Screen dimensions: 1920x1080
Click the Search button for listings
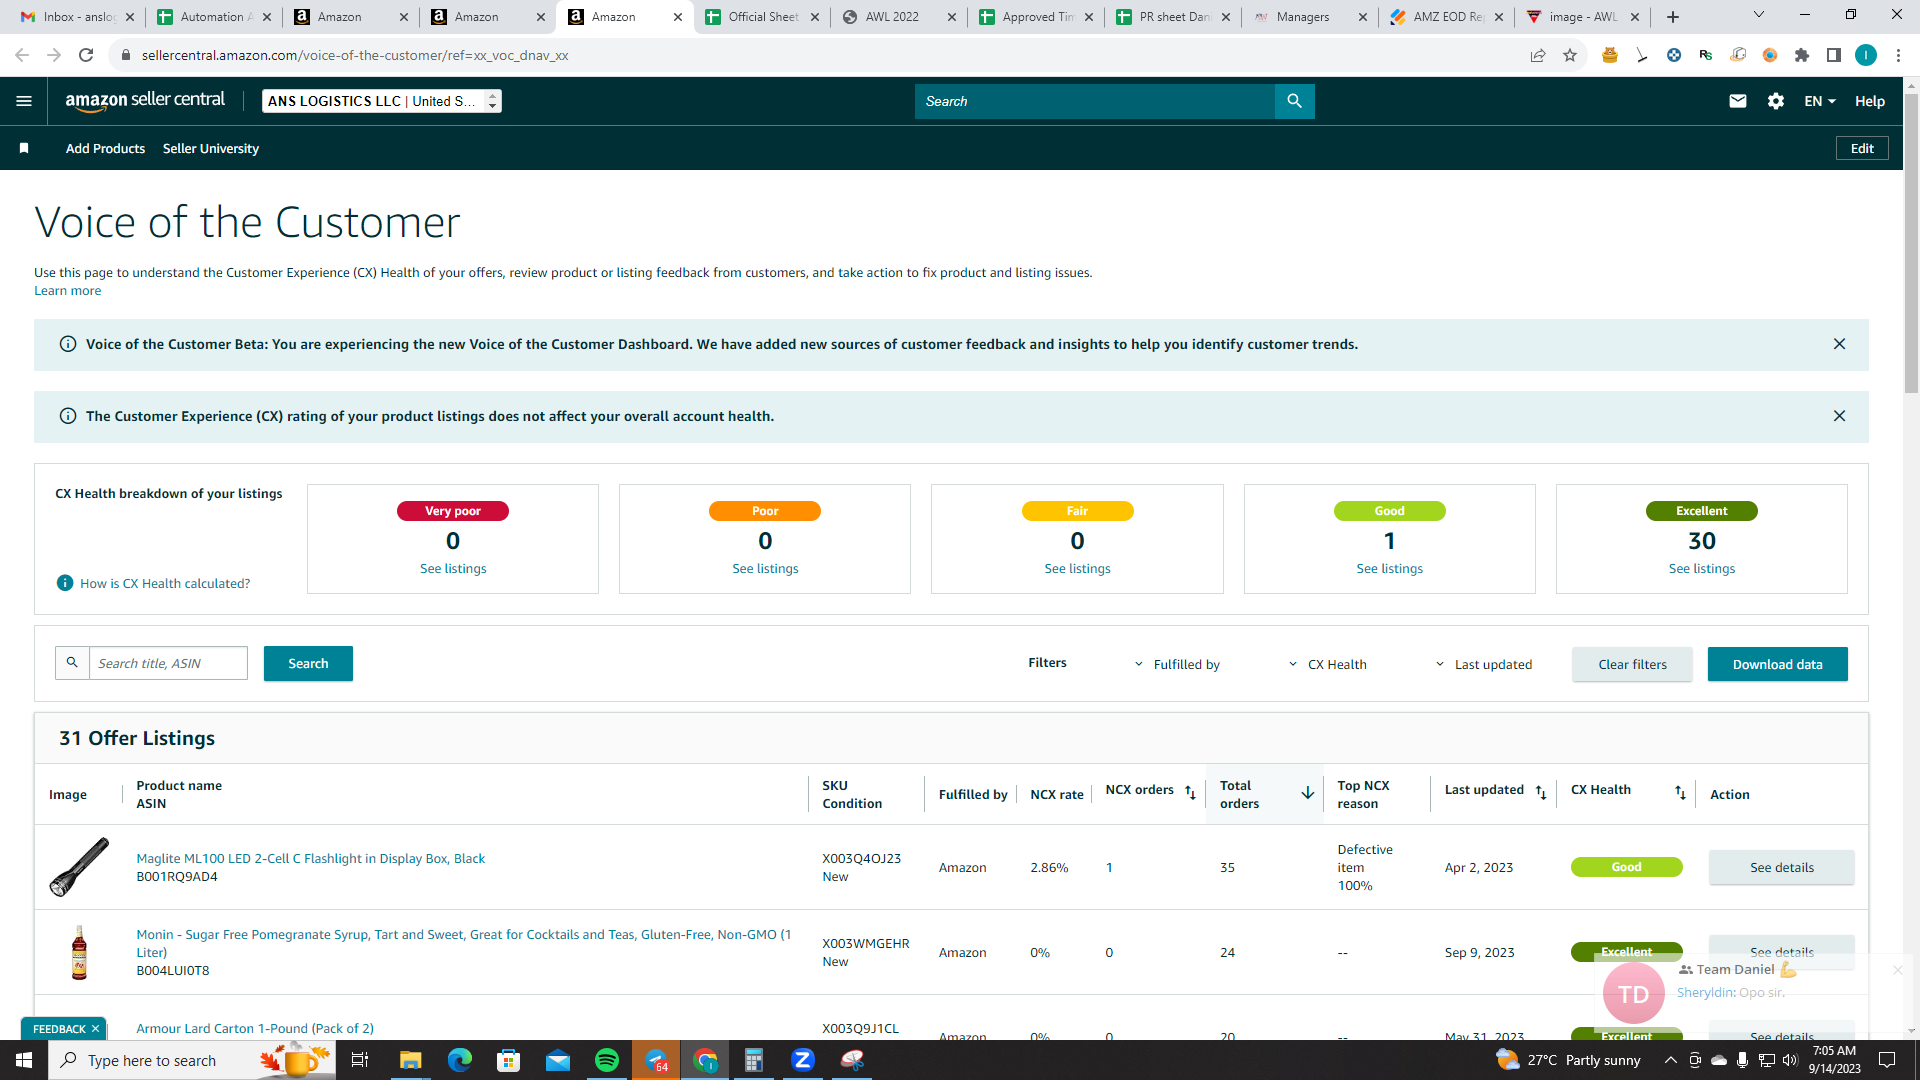click(x=308, y=663)
